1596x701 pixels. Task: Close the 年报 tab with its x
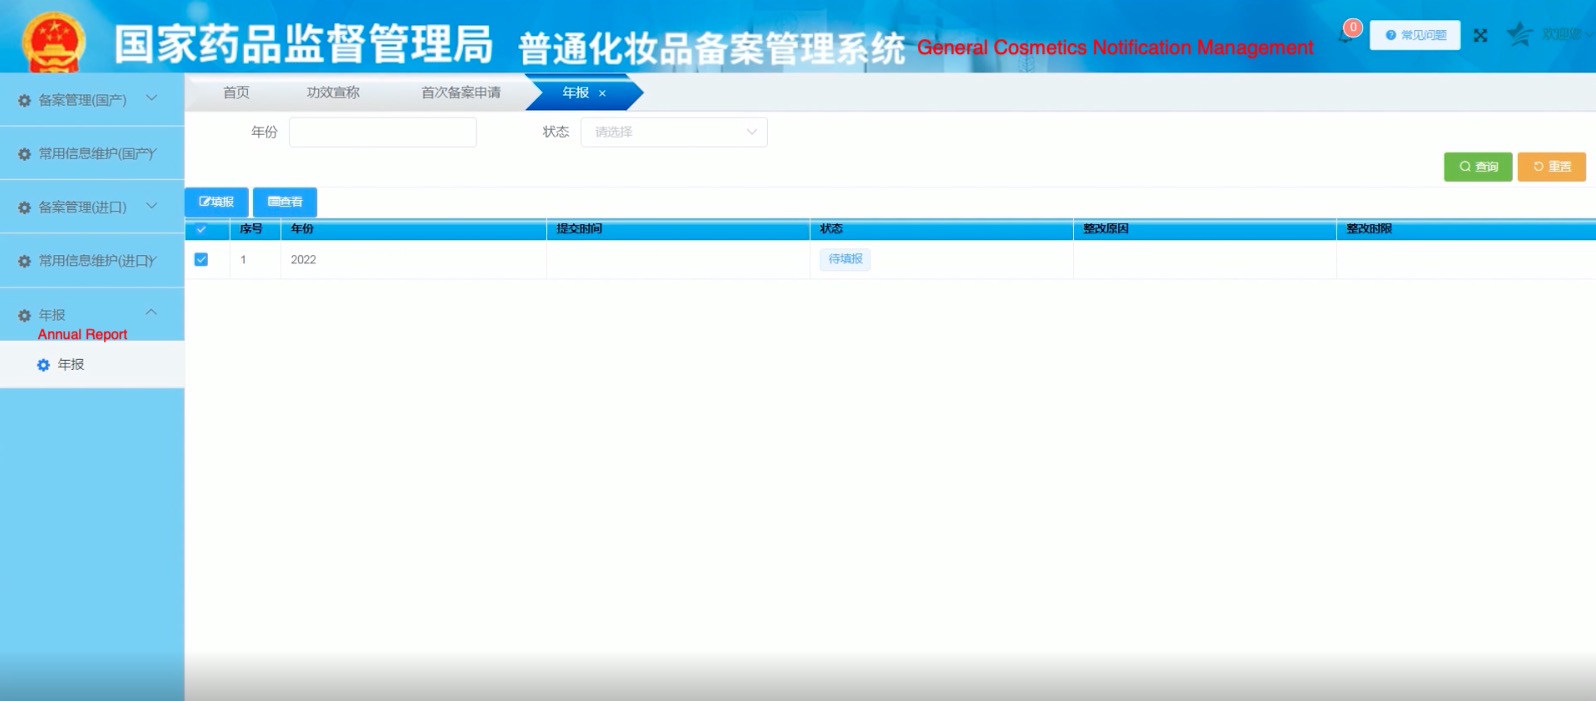[602, 93]
